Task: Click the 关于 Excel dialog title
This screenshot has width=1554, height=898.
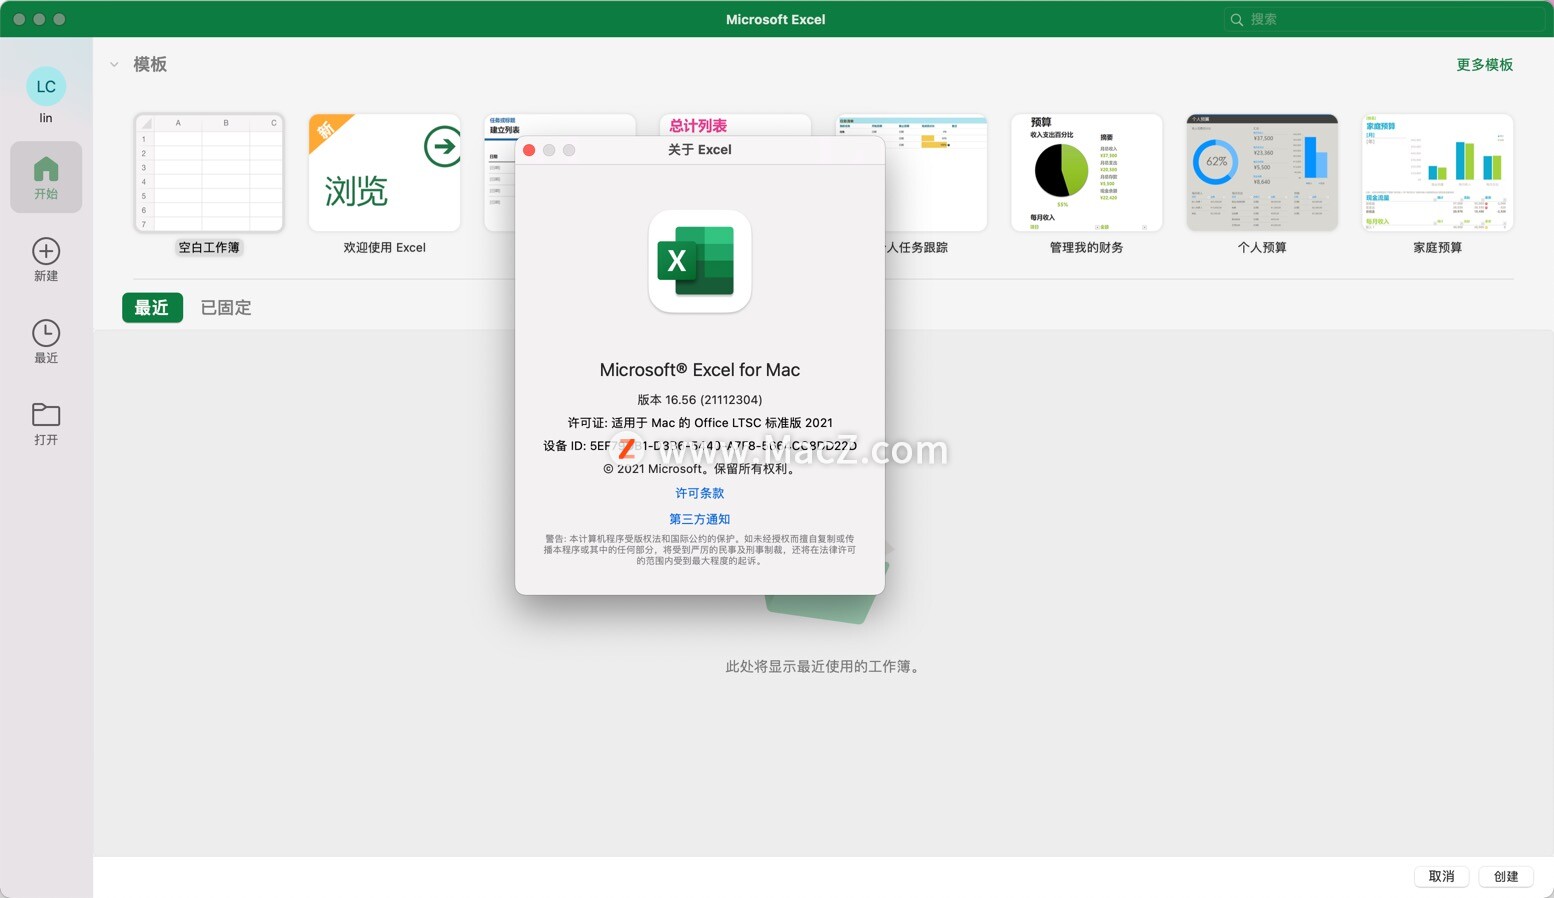Action: click(700, 150)
